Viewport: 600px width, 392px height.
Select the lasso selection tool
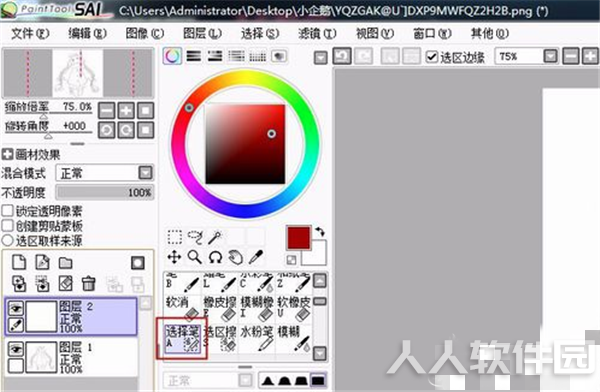195,237
